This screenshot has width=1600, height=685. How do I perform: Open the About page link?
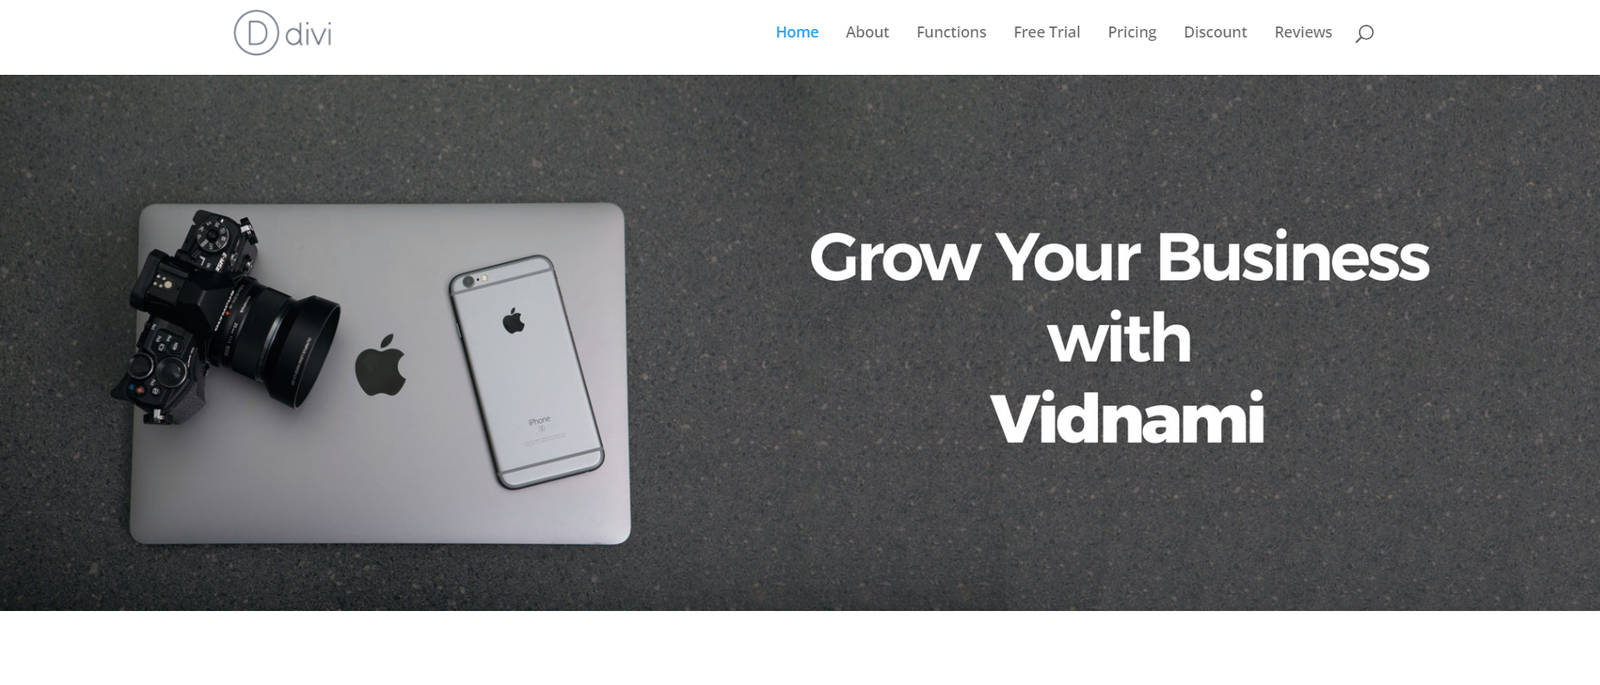pos(867,32)
